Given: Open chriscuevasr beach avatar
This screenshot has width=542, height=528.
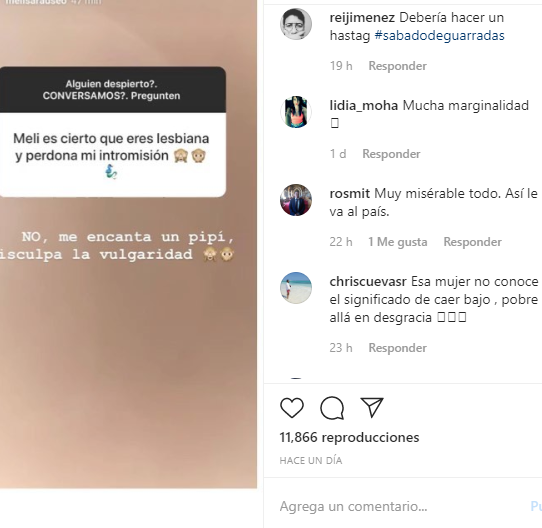Looking at the screenshot, I should coord(296,288).
